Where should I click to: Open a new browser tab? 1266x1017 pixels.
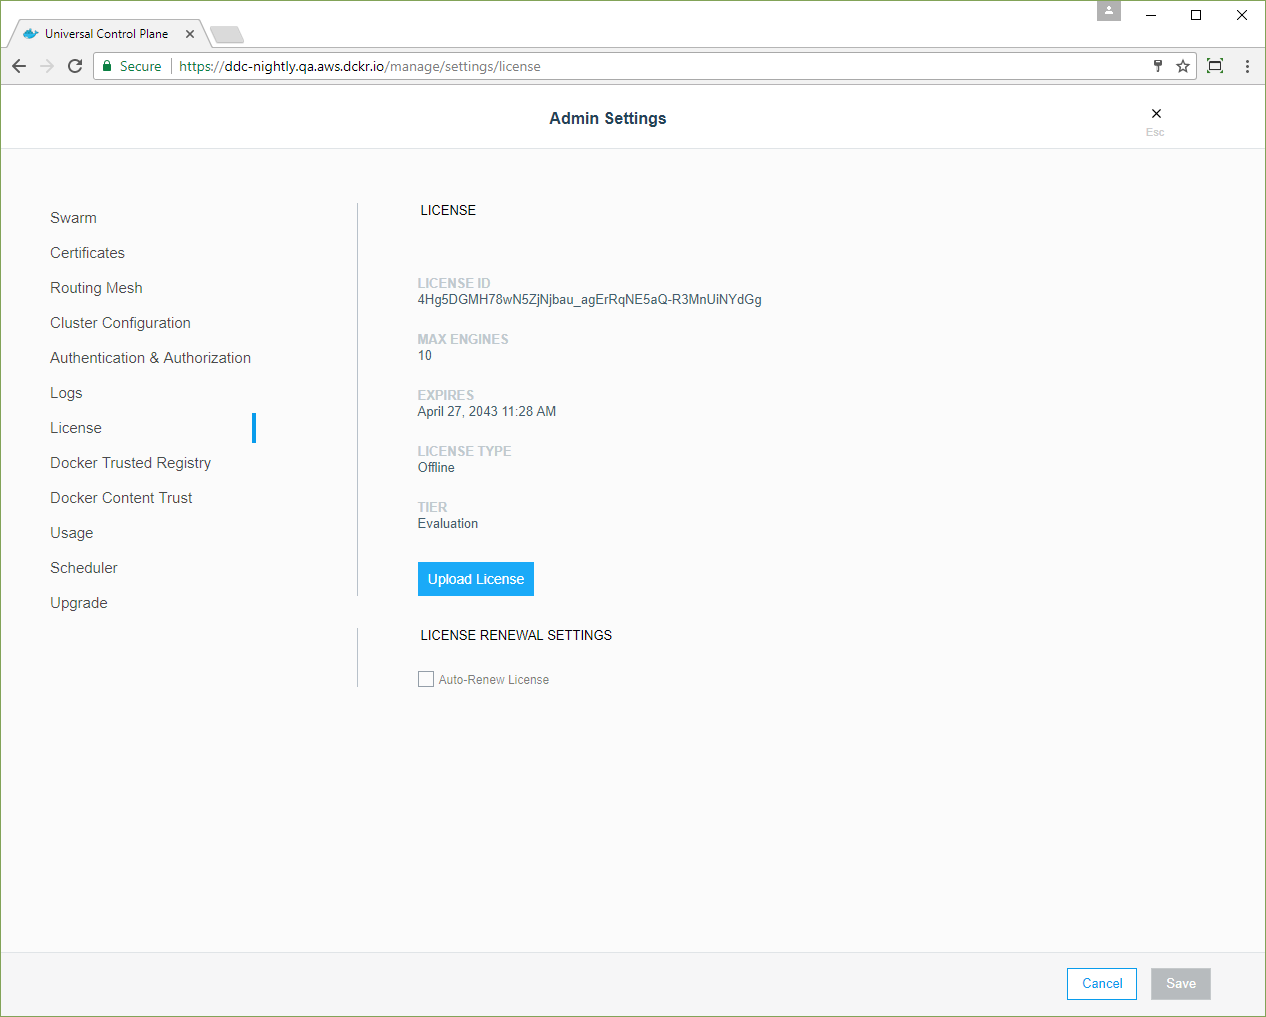pos(227,35)
